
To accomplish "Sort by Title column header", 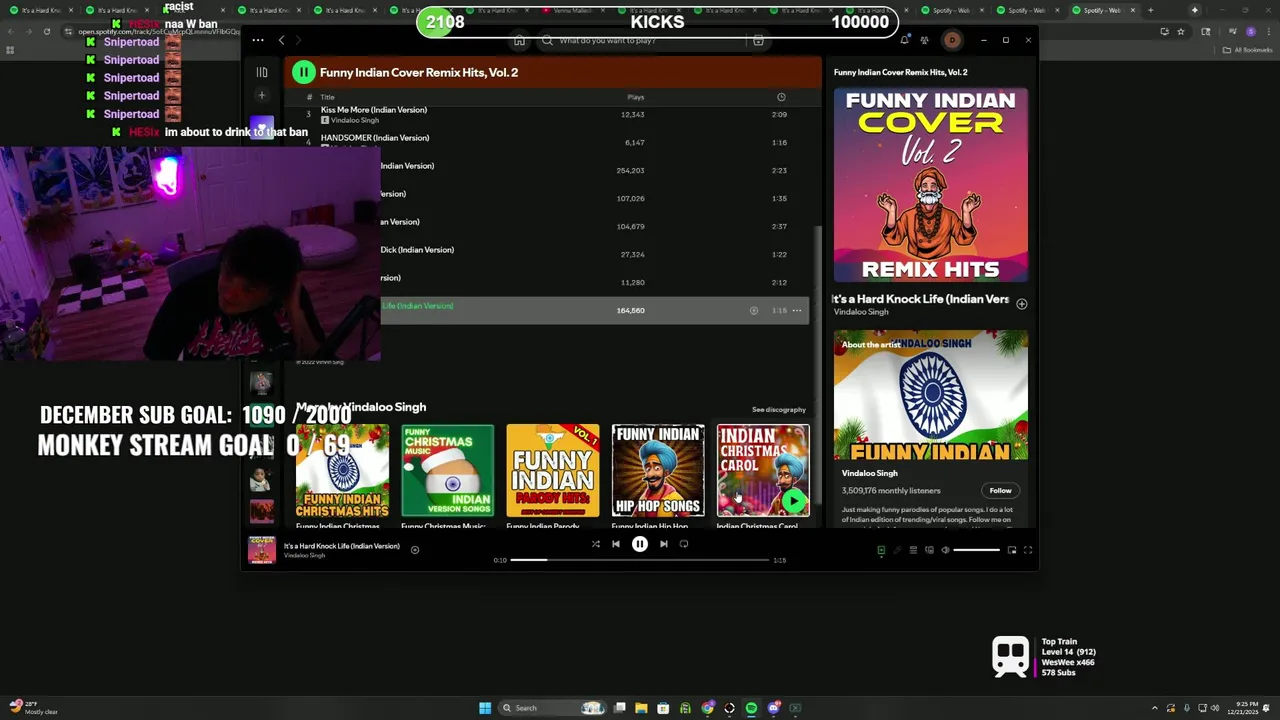I will [327, 97].
